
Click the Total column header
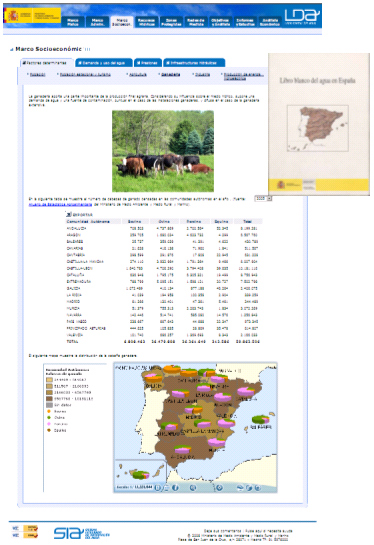click(247, 221)
